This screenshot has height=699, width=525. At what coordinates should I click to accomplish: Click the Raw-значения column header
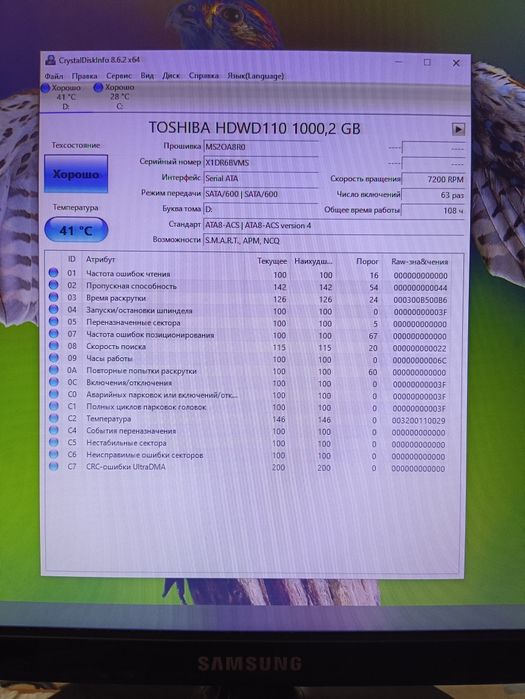[419, 262]
